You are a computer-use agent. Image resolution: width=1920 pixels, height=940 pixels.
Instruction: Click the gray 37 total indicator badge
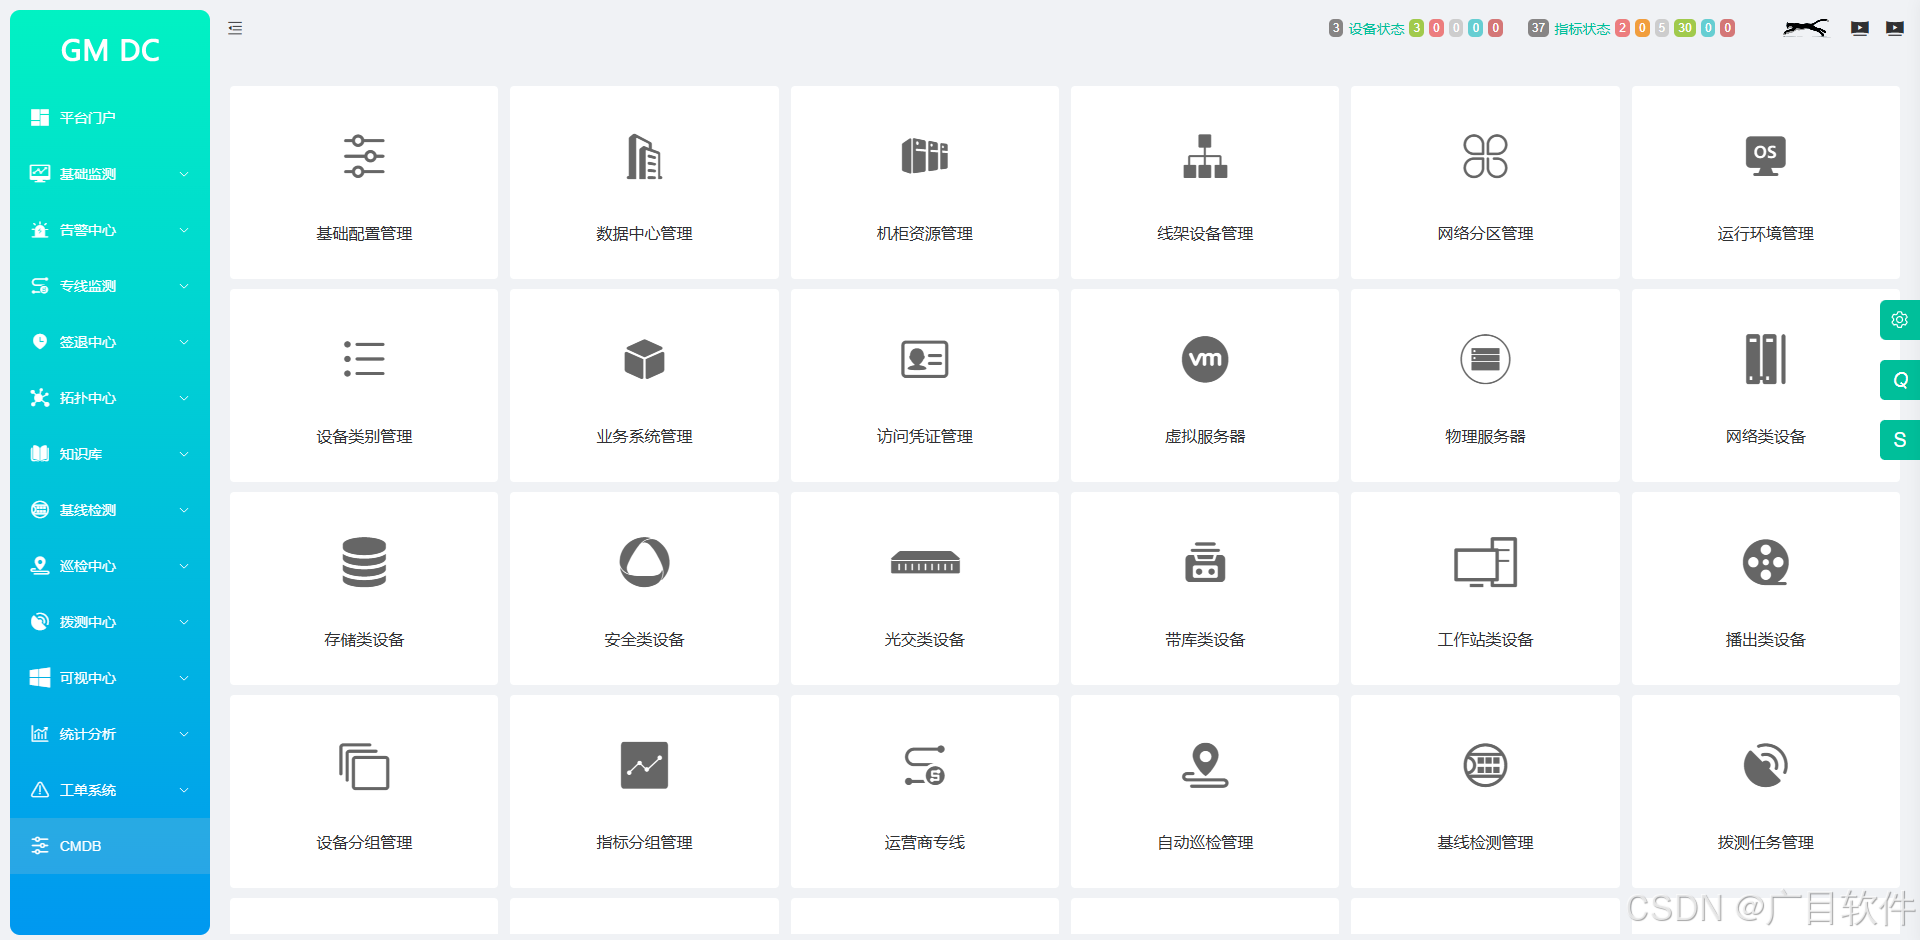click(1538, 28)
